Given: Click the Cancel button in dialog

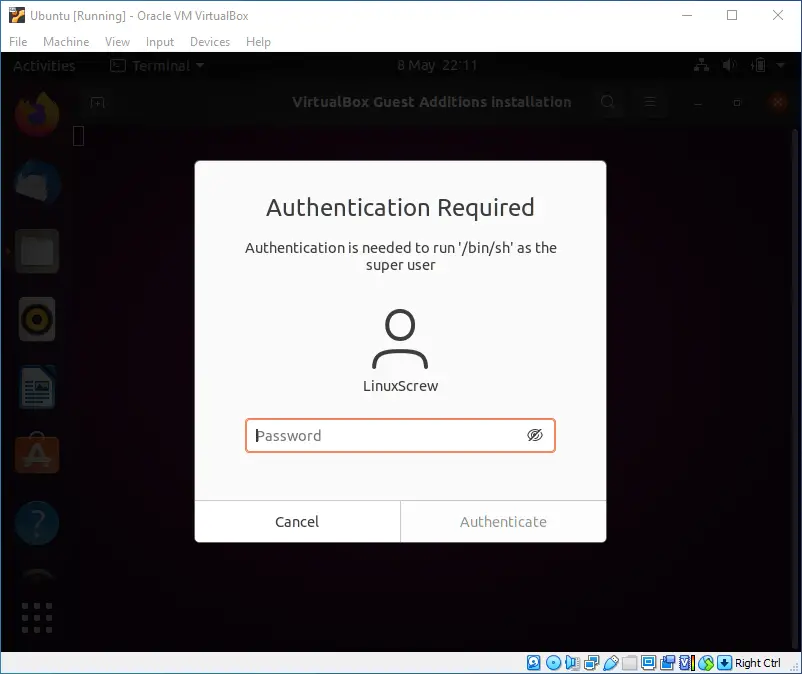Looking at the screenshot, I should click(x=297, y=522).
